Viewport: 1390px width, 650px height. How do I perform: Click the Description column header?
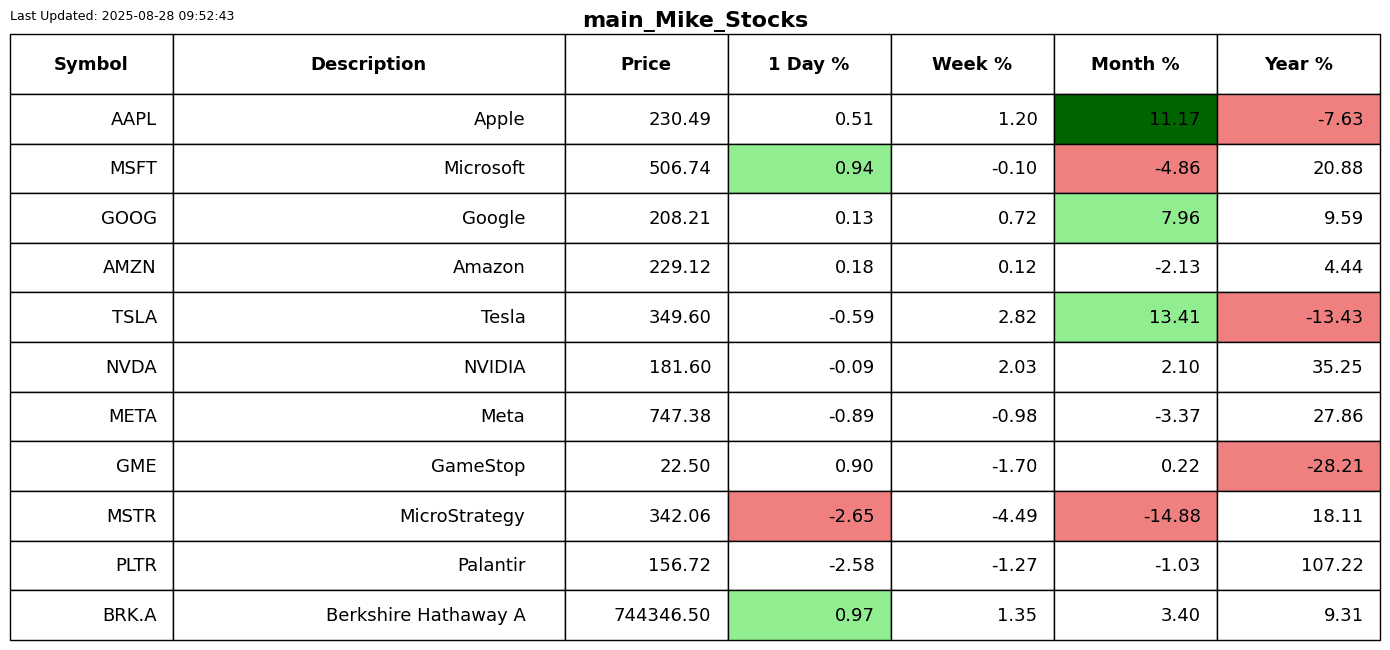click(x=368, y=64)
